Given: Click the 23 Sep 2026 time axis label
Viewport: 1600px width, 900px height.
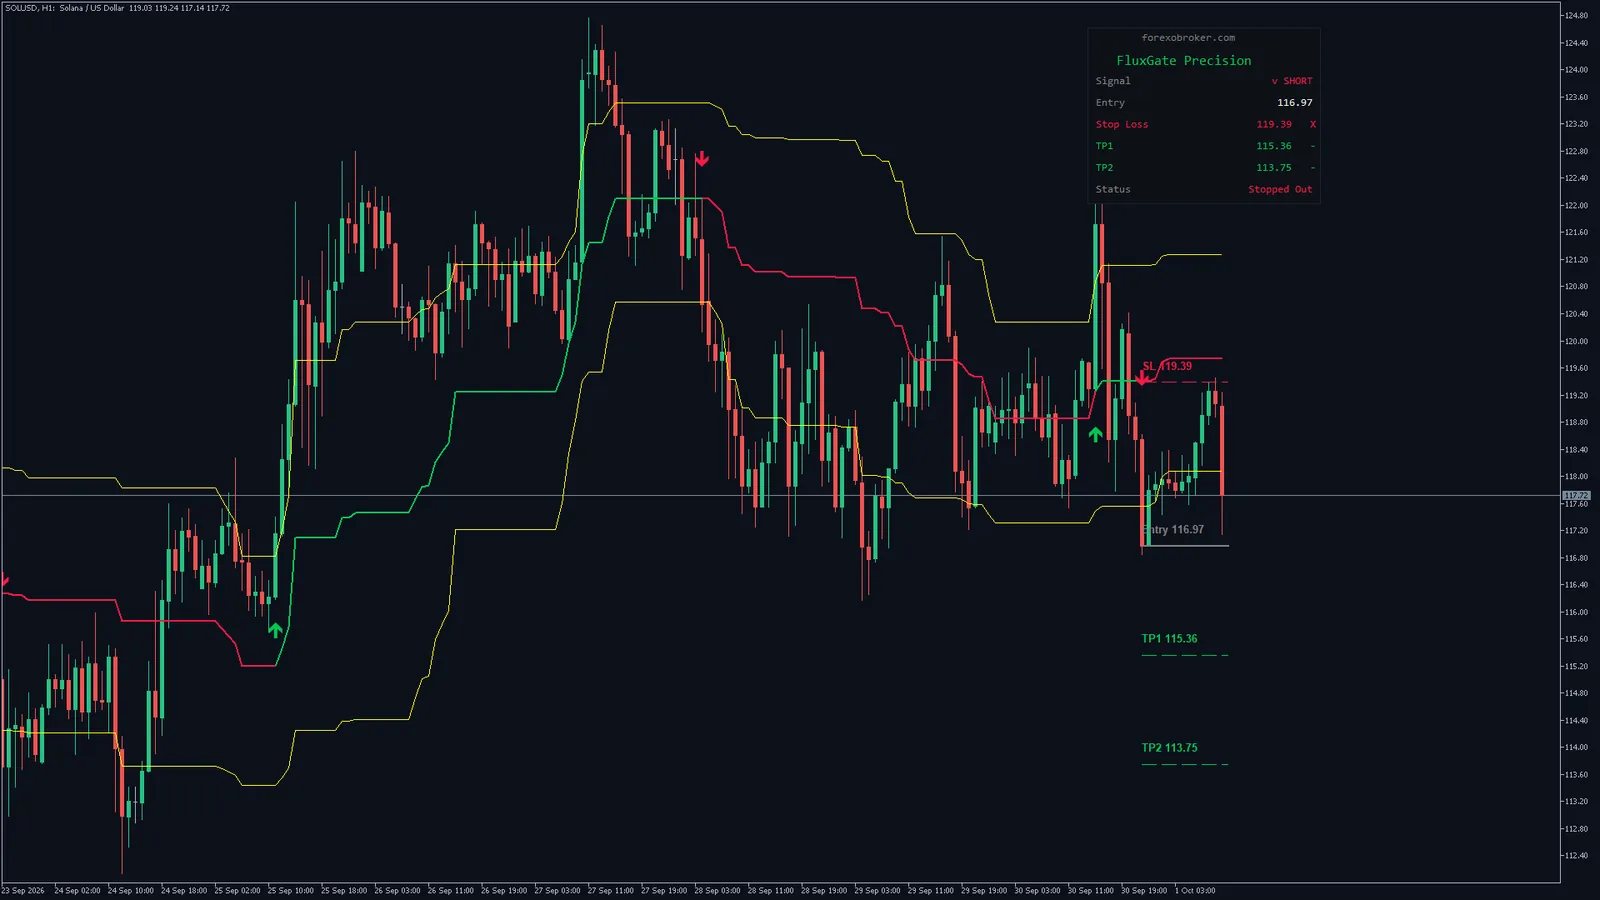Looking at the screenshot, I should 23,890.
